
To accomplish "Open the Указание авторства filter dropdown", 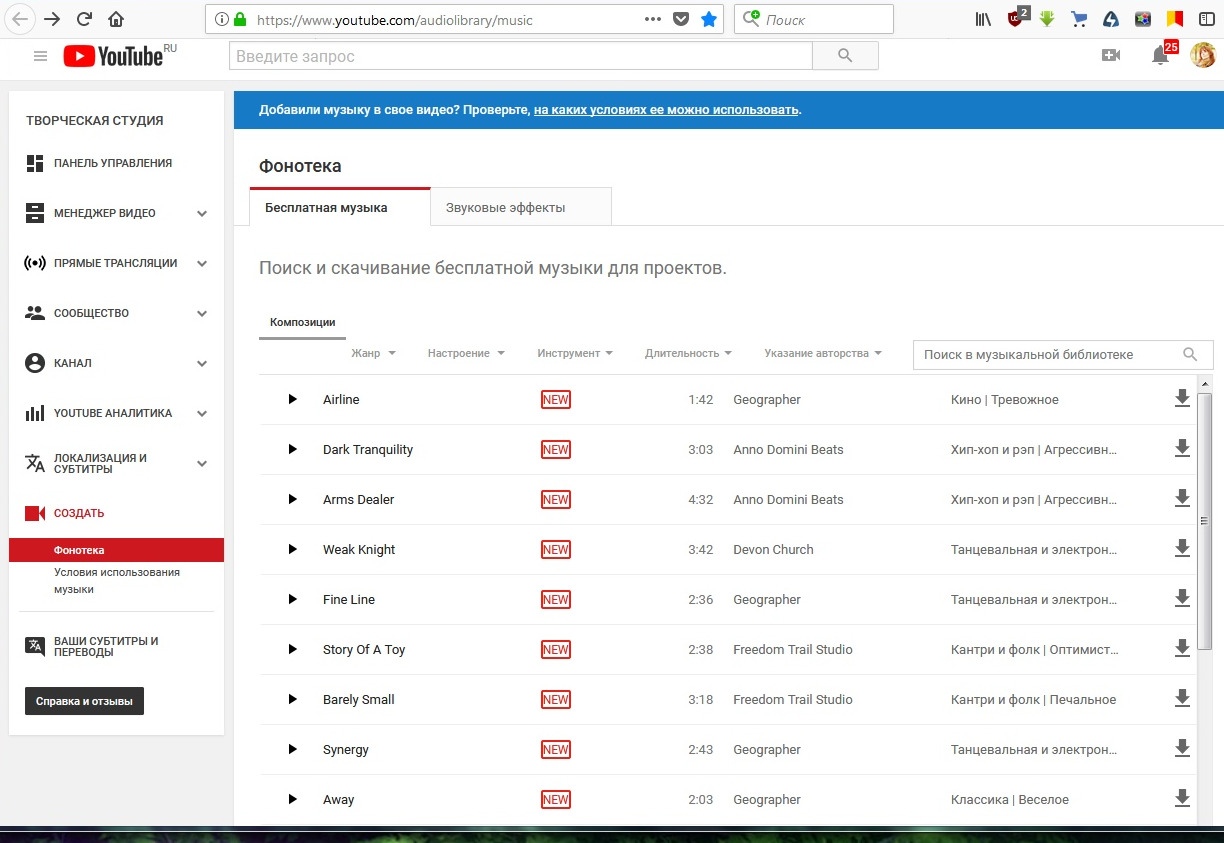I will 823,353.
